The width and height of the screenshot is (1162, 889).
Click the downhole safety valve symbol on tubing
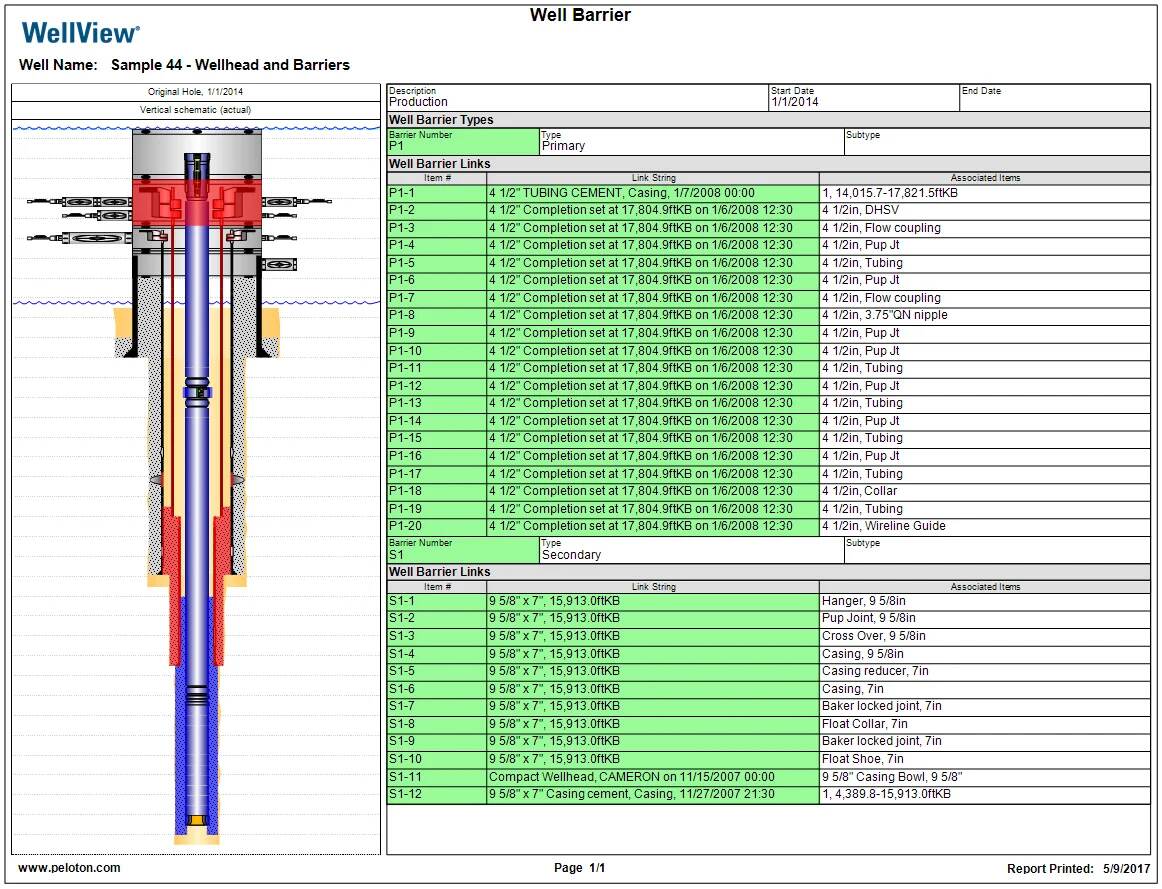[196, 390]
